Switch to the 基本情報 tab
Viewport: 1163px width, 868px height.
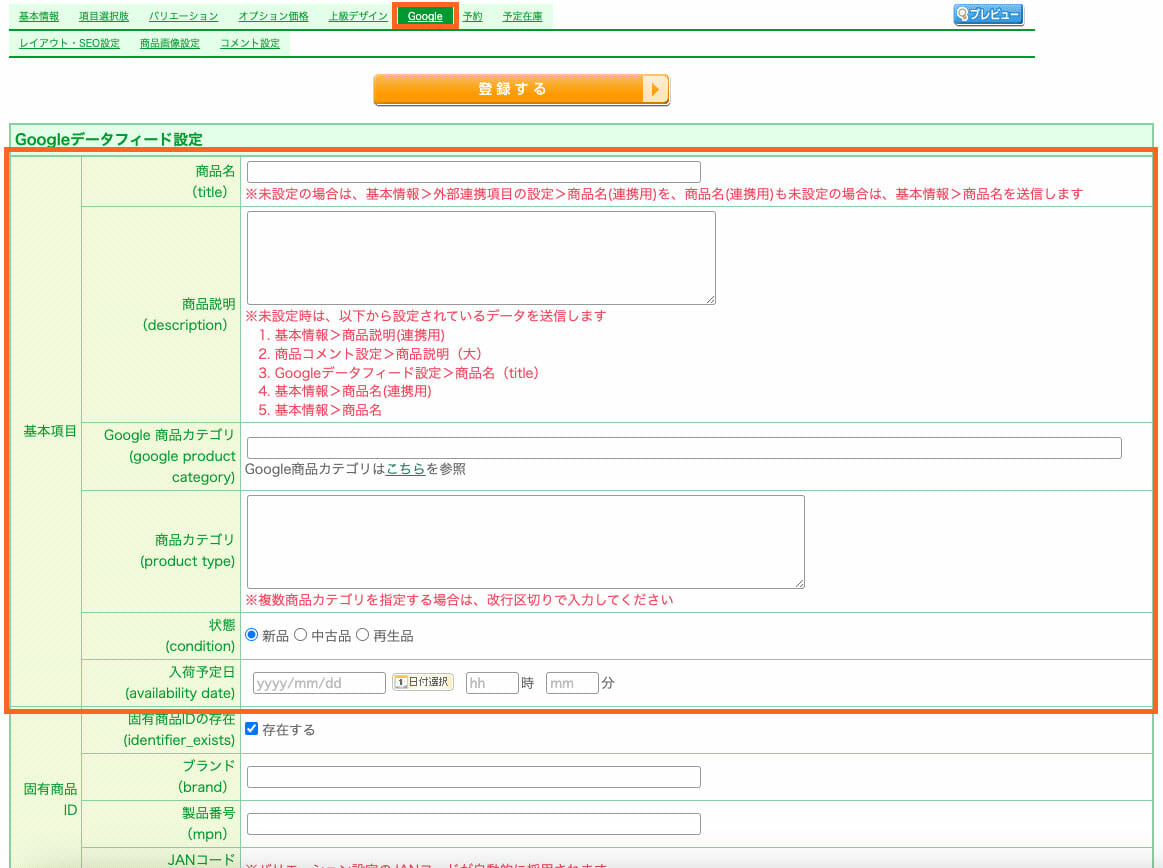coord(39,17)
